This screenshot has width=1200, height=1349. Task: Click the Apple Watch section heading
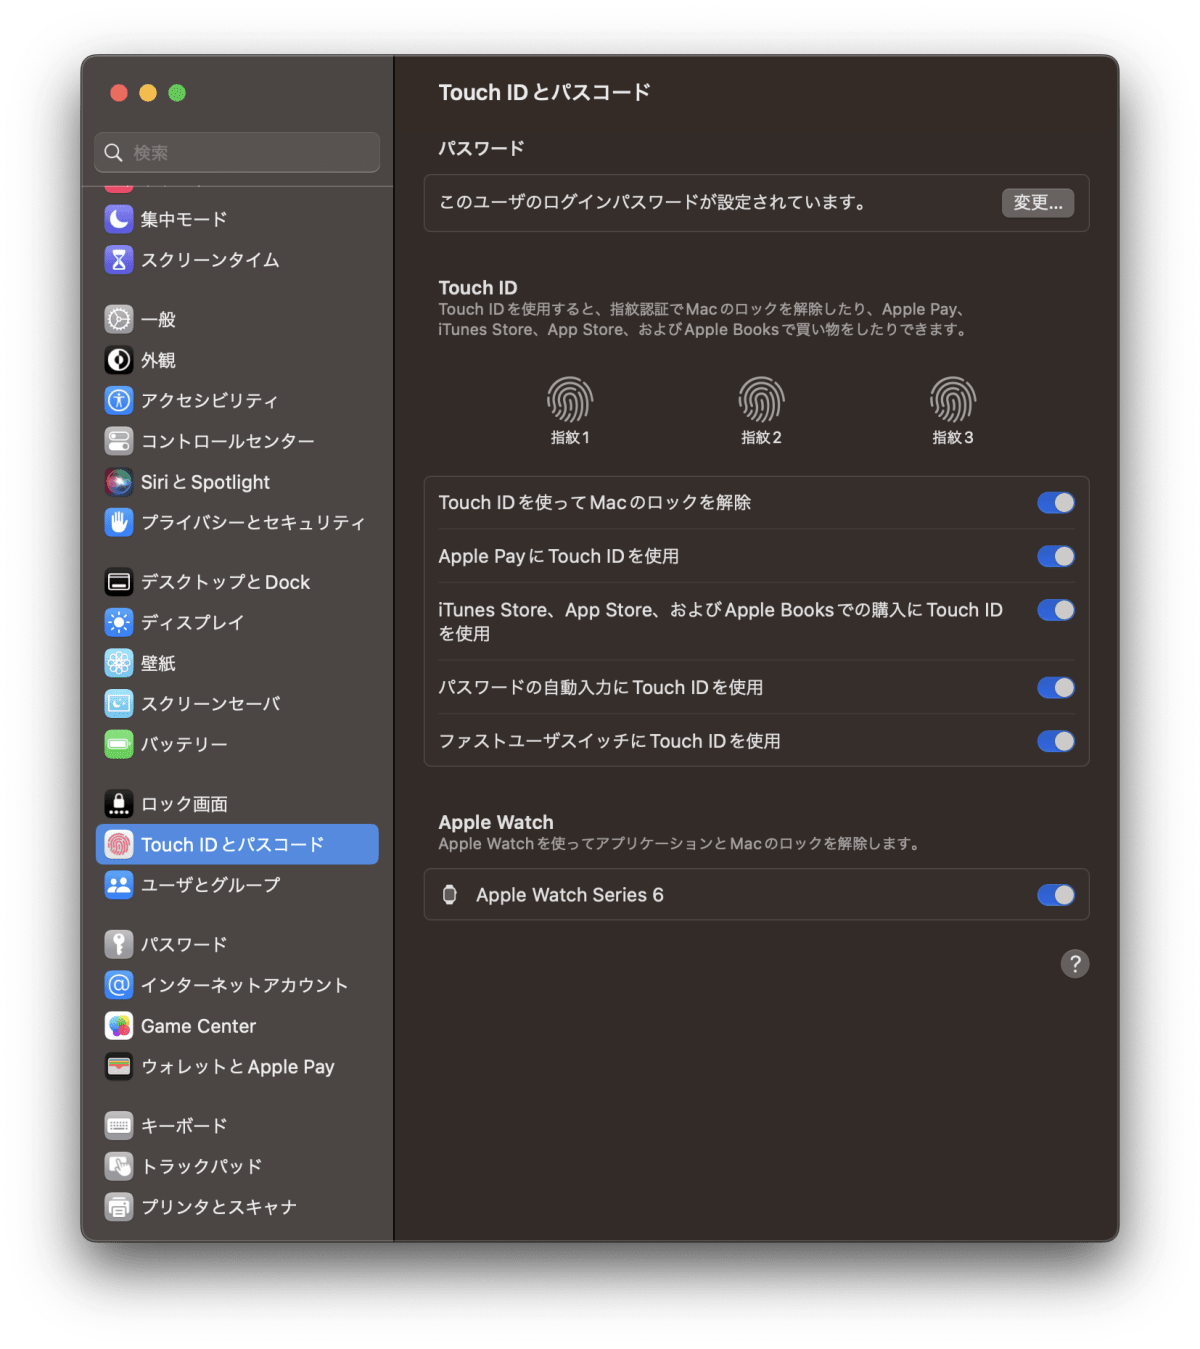point(496,822)
